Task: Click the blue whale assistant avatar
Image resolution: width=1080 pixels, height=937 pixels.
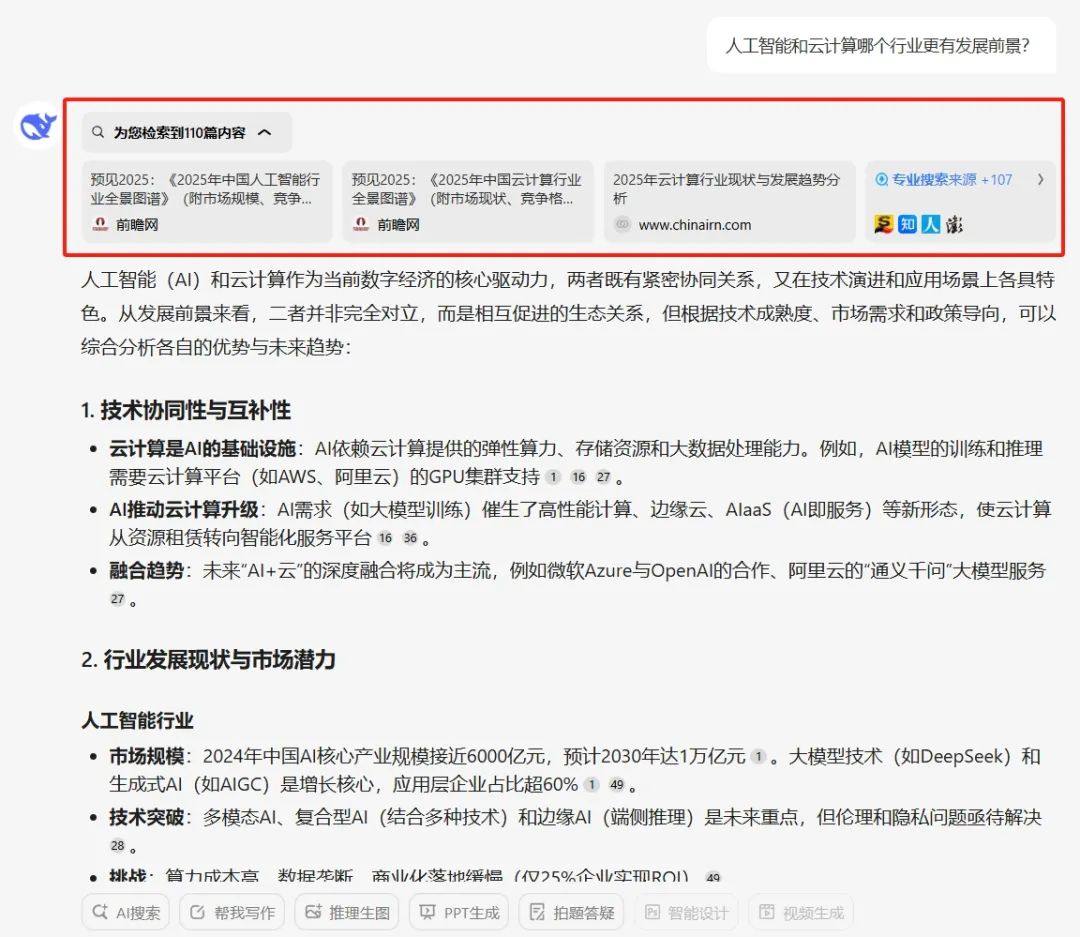Action: coord(37,125)
